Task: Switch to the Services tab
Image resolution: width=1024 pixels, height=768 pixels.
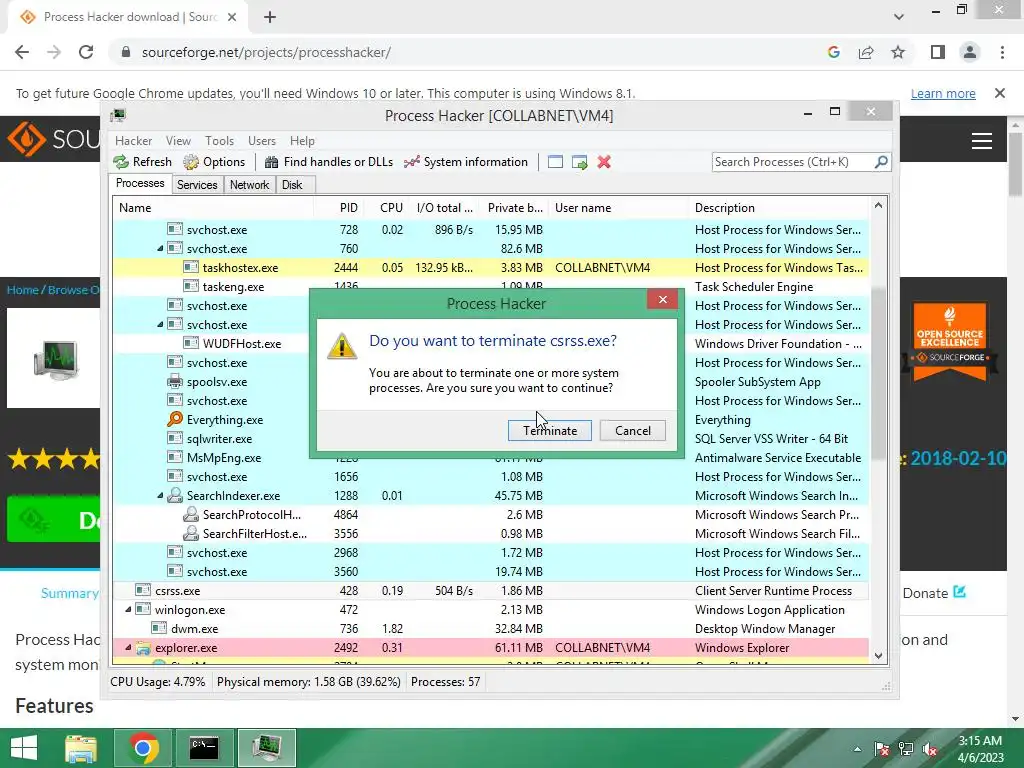Action: point(197,185)
